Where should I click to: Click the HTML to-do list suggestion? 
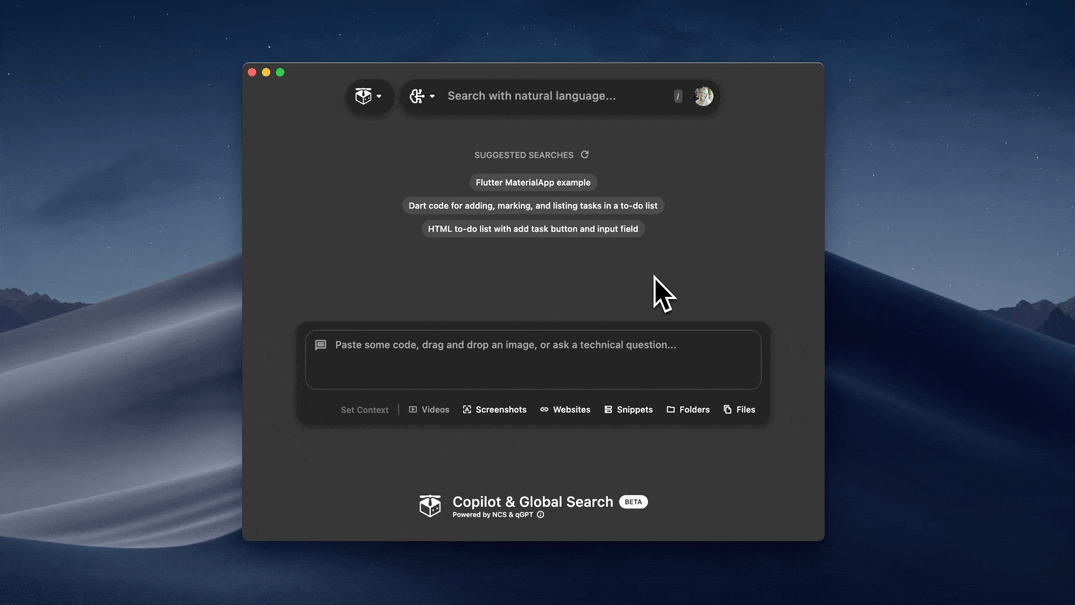point(533,228)
